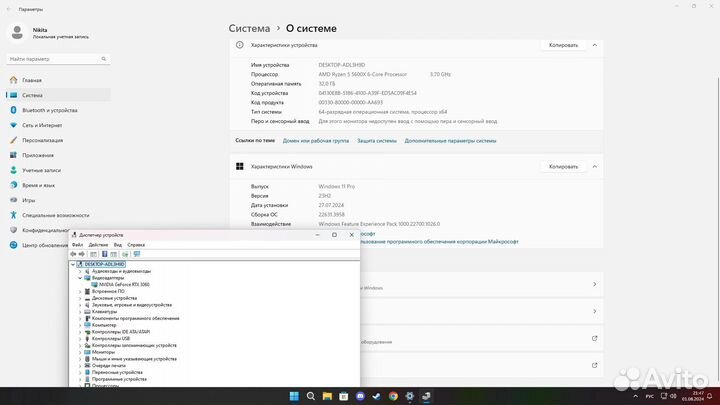
Task: Click AMD Ryzen 5 5600X processor text
Action: click(x=363, y=74)
